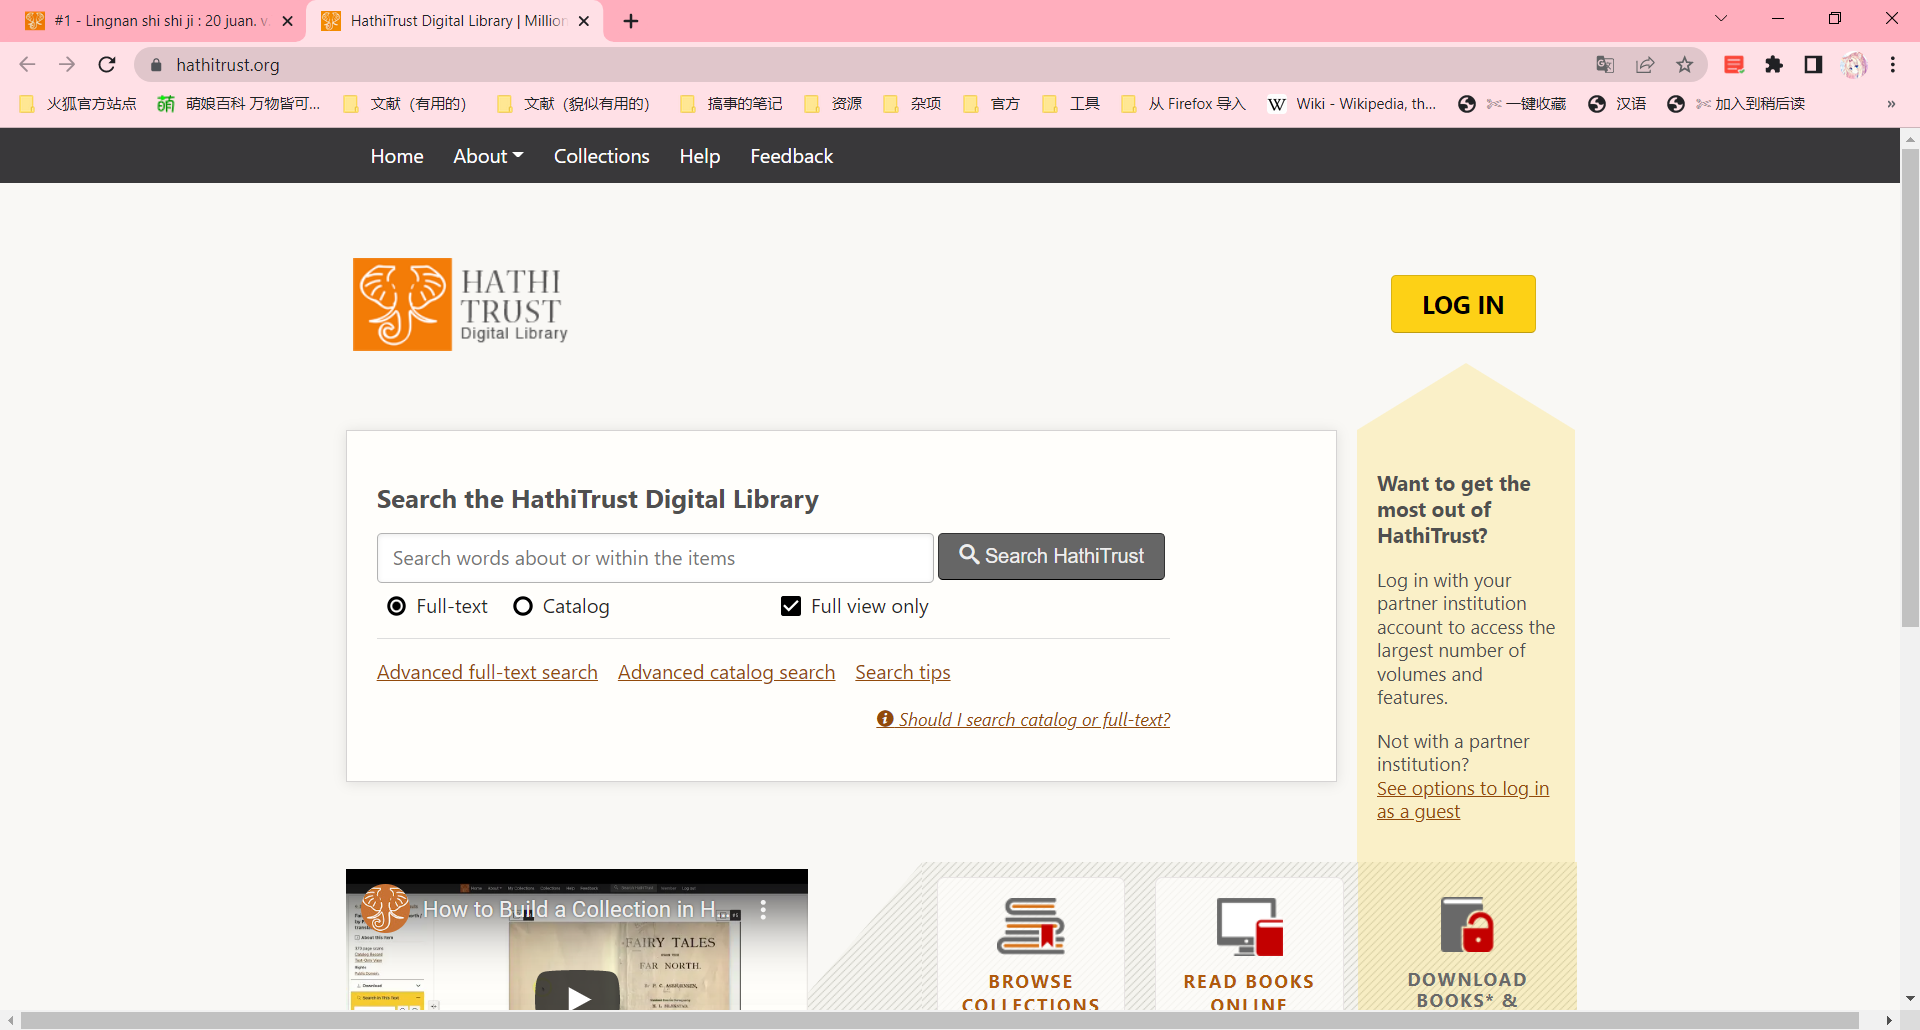
Task: Click the Browse Collections icon
Action: click(1030, 926)
